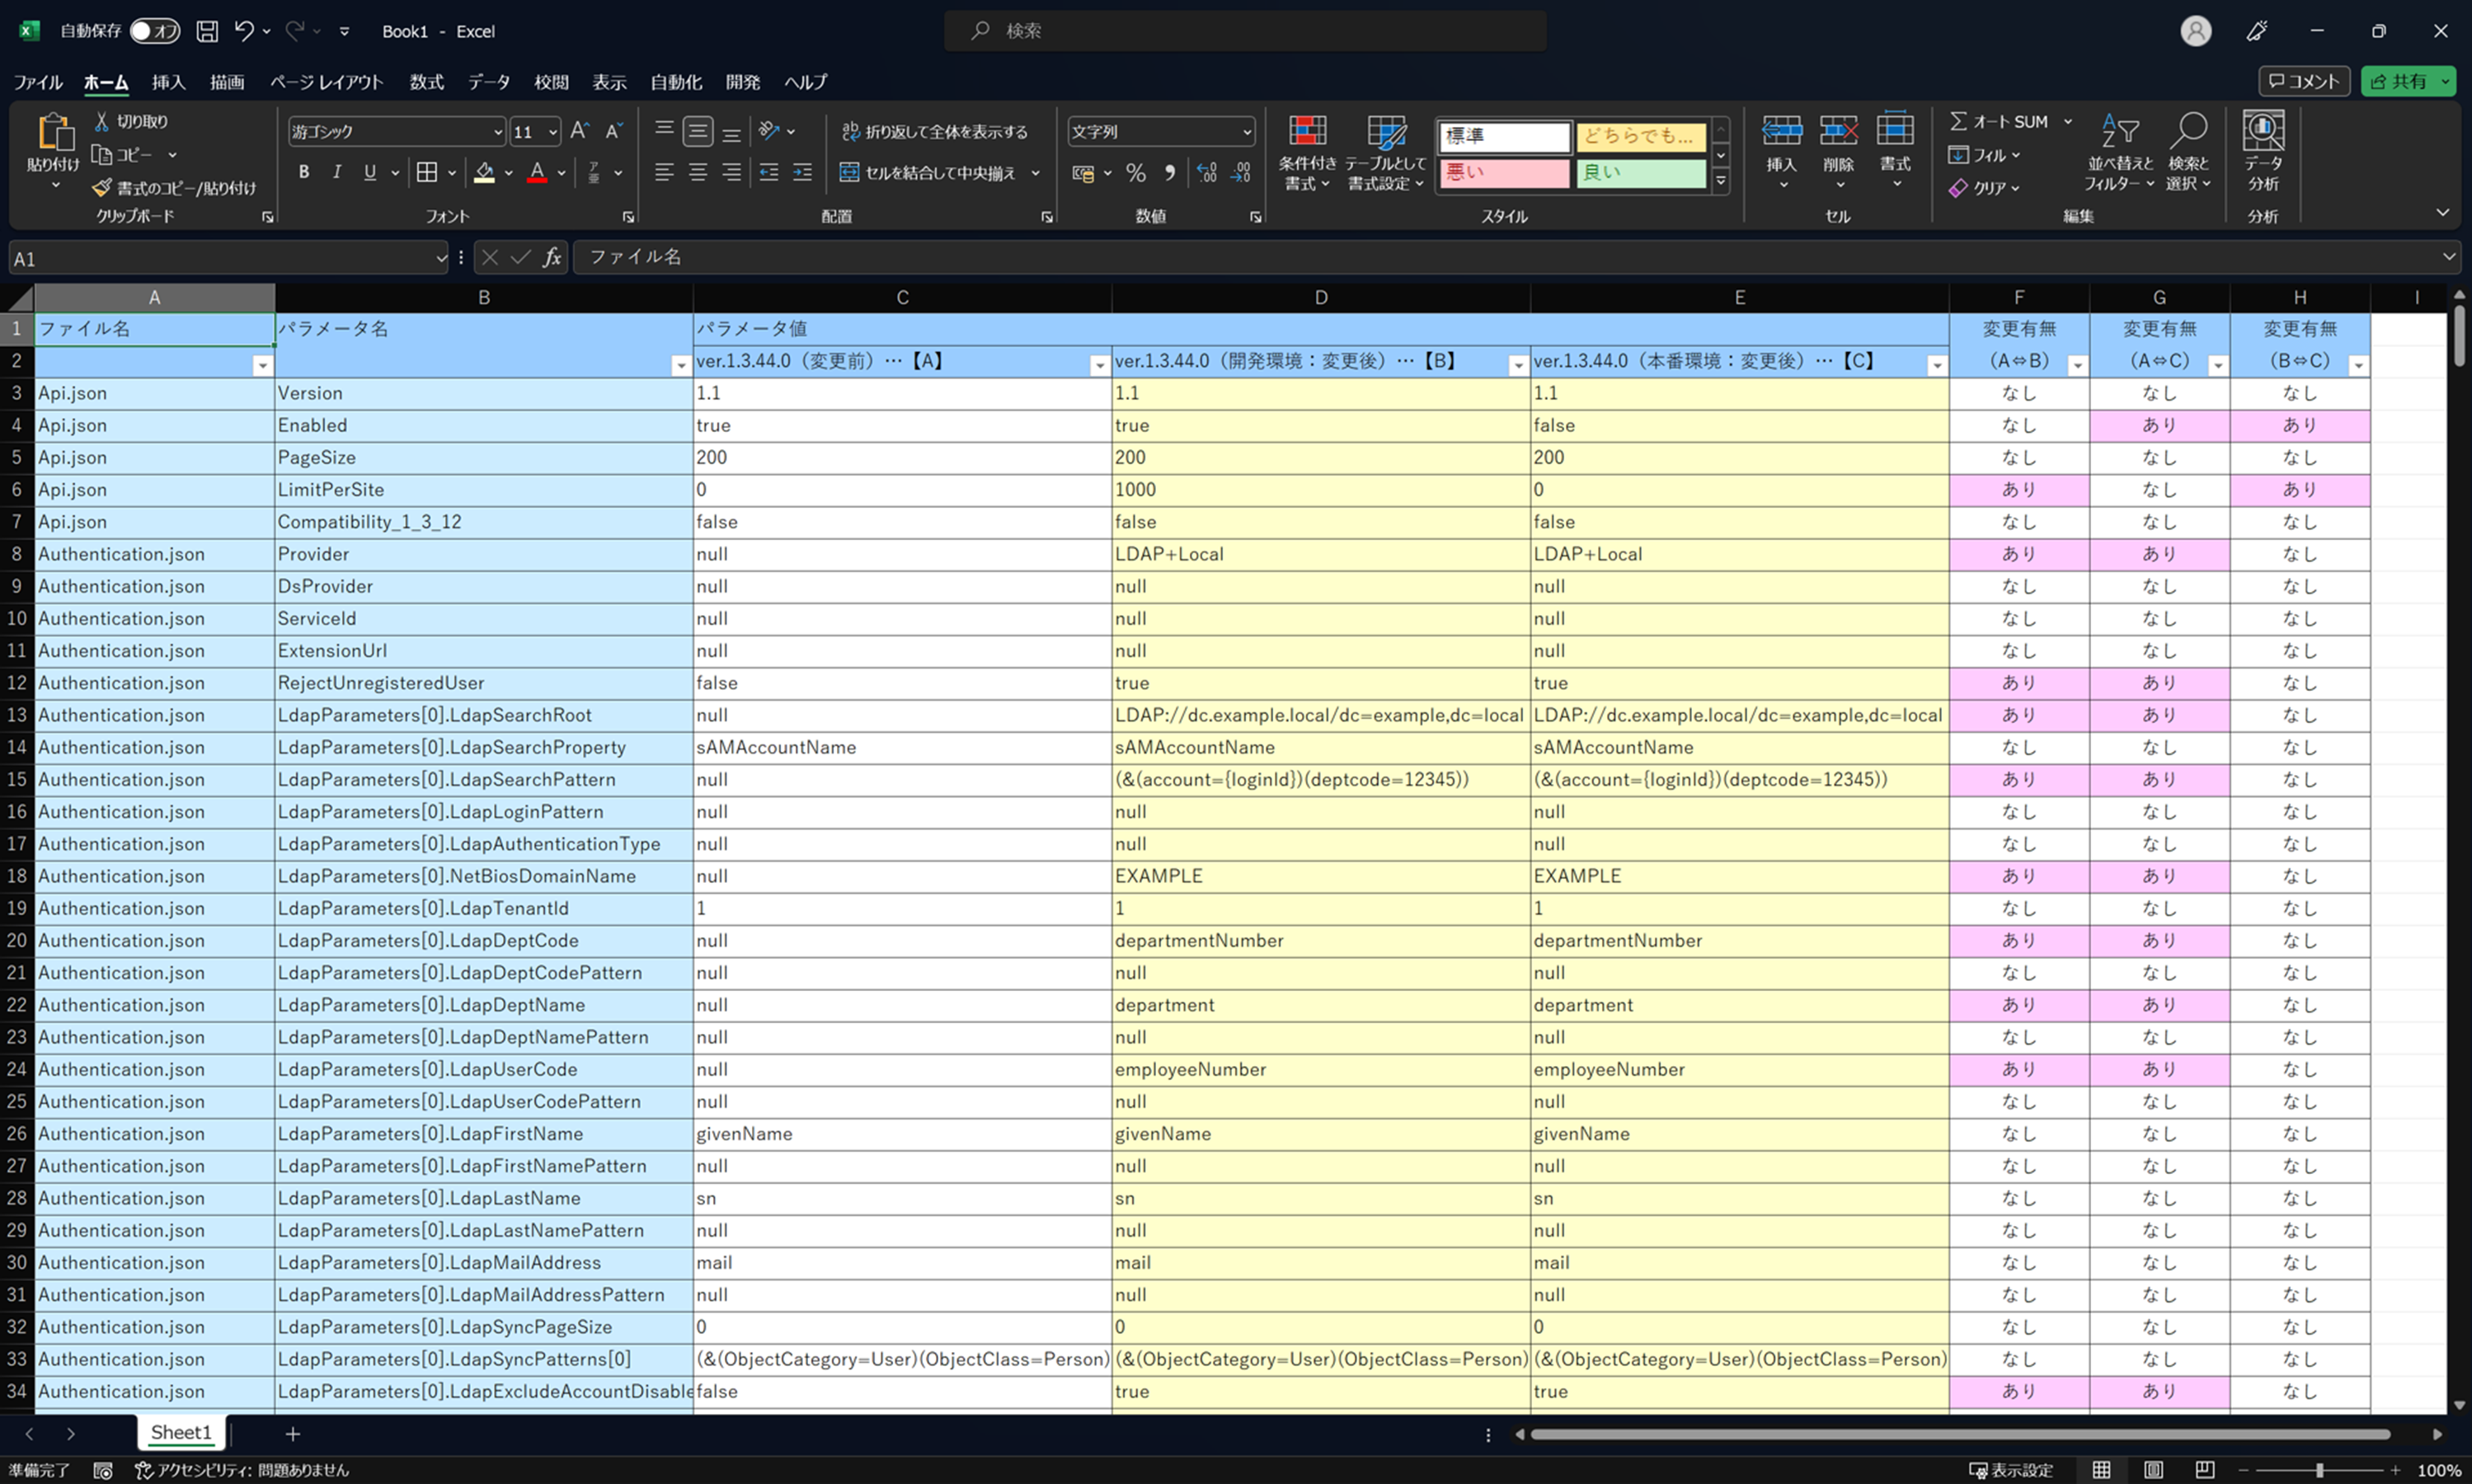The height and width of the screenshot is (1484, 2472).
Task: Switch to the Page Layout tab
Action: point(327,82)
